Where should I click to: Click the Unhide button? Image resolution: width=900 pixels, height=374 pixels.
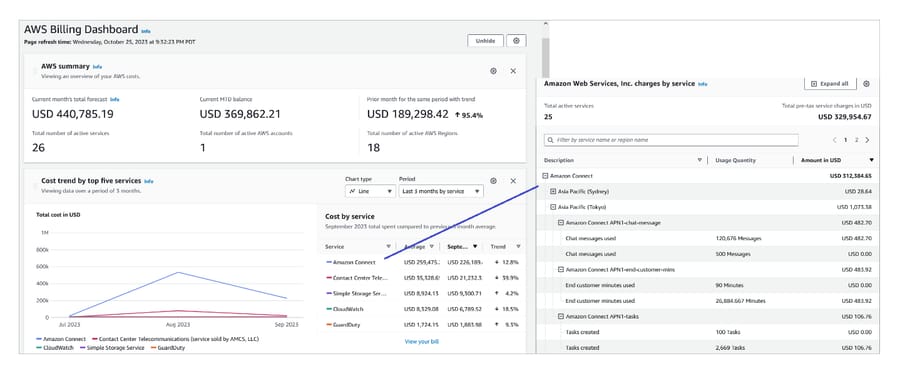tap(486, 41)
